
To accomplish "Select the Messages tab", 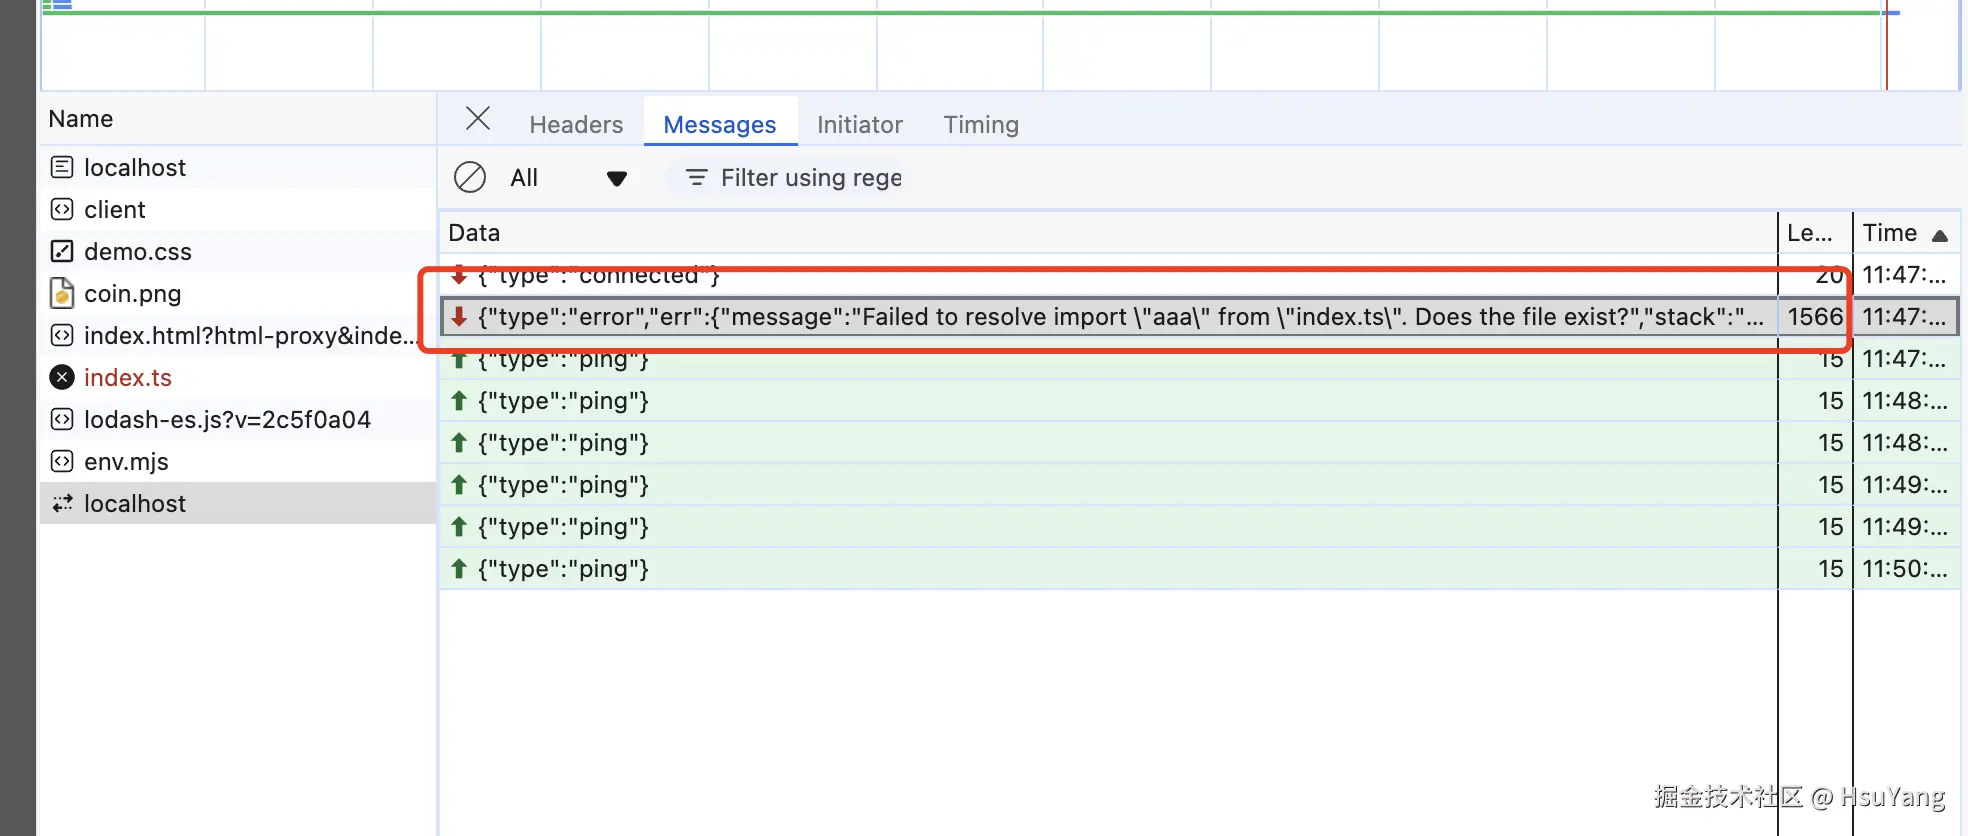I will pos(719,124).
